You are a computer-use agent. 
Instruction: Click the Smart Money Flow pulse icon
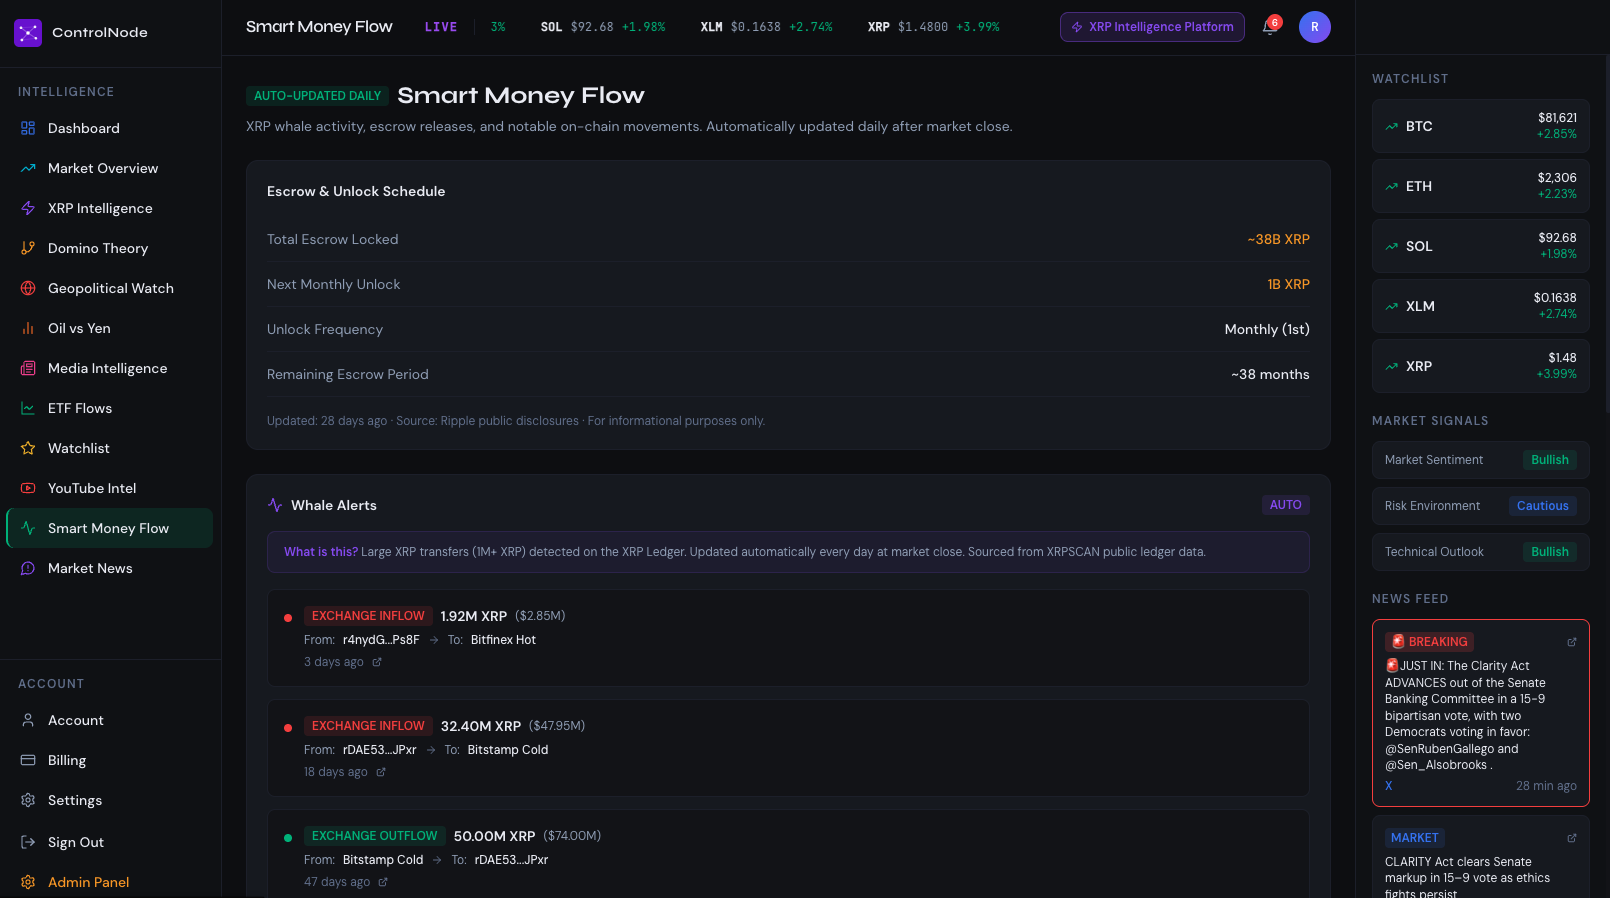[x=28, y=528]
